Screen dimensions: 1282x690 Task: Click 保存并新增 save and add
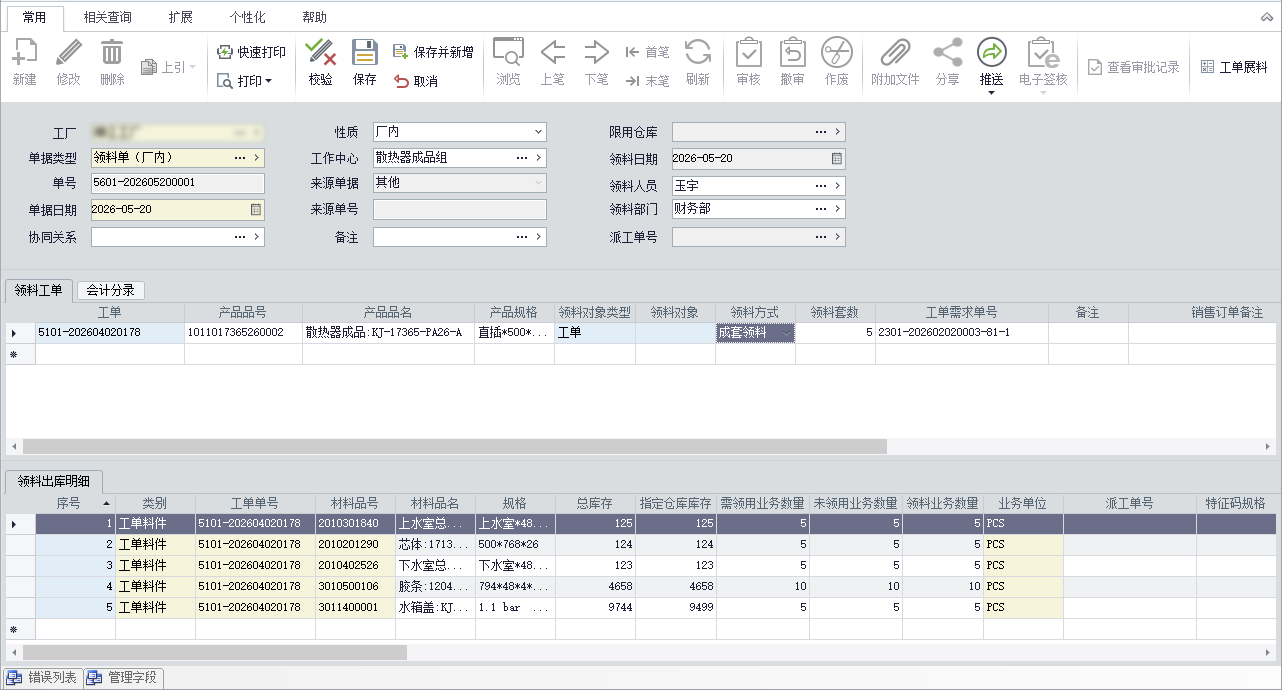point(432,52)
